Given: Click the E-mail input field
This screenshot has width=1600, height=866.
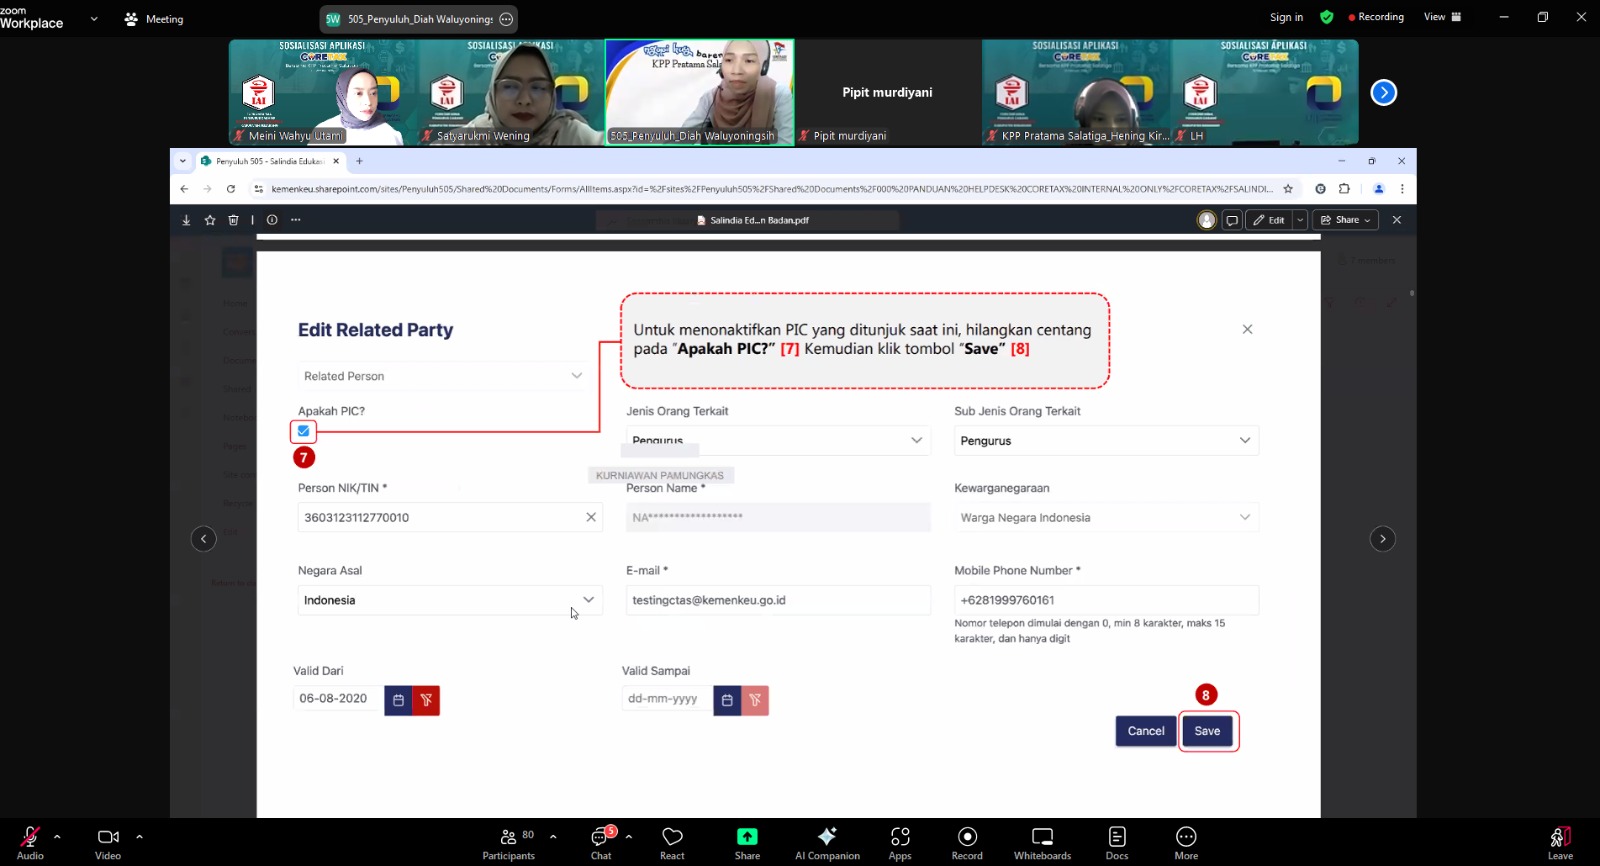Looking at the screenshot, I should (777, 600).
